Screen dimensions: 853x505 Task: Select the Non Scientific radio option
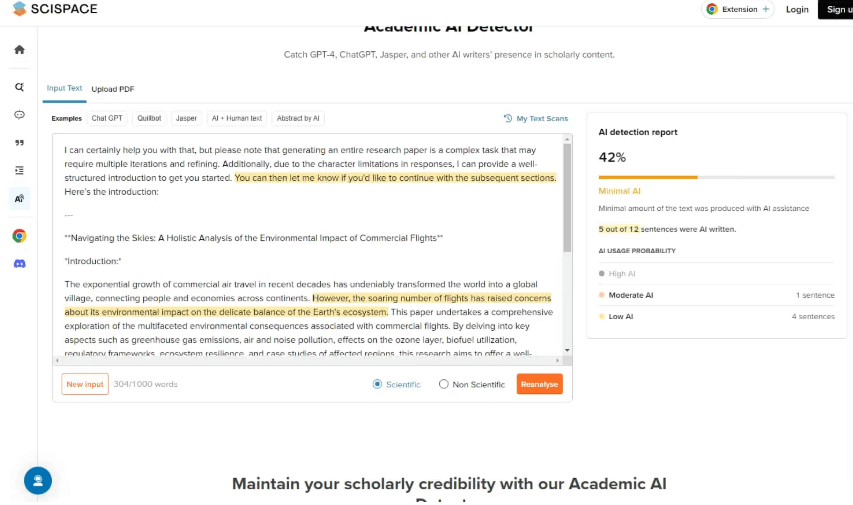(x=444, y=384)
